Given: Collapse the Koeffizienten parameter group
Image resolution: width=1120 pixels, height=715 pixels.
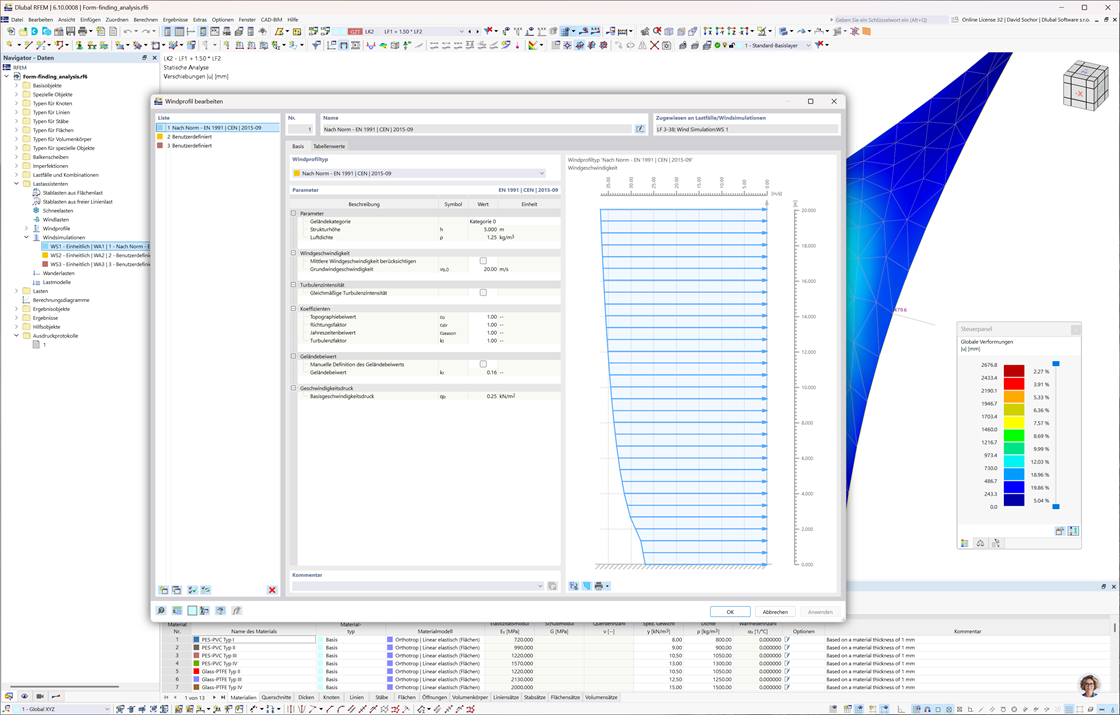Looking at the screenshot, I should (x=293, y=308).
